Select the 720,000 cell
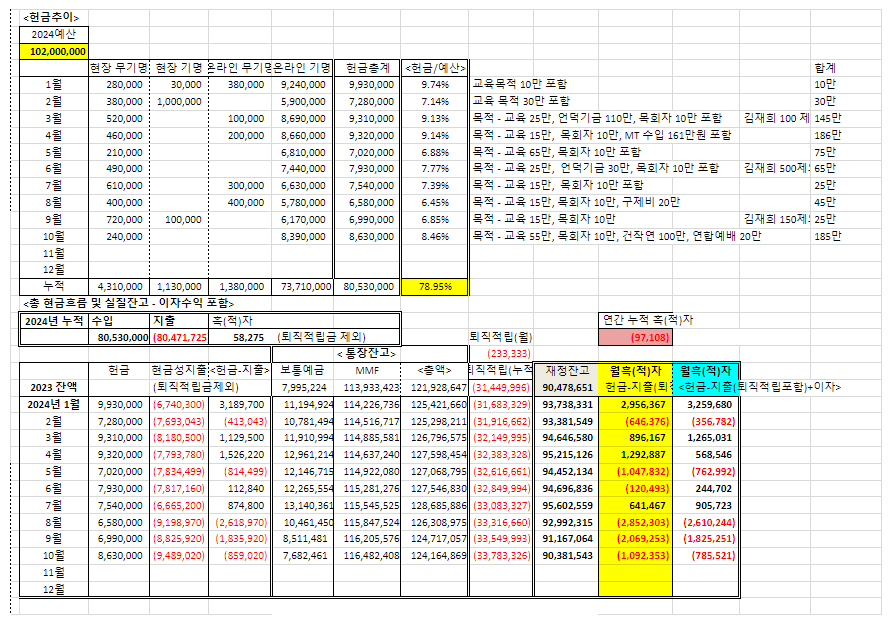The height and width of the screenshot is (628, 892). tap(119, 220)
